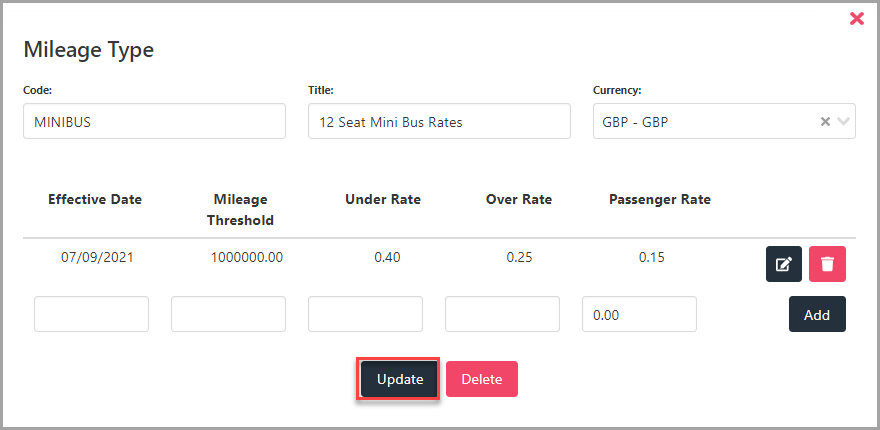
Task: Clear the GBP currency selection
Action: coord(825,121)
